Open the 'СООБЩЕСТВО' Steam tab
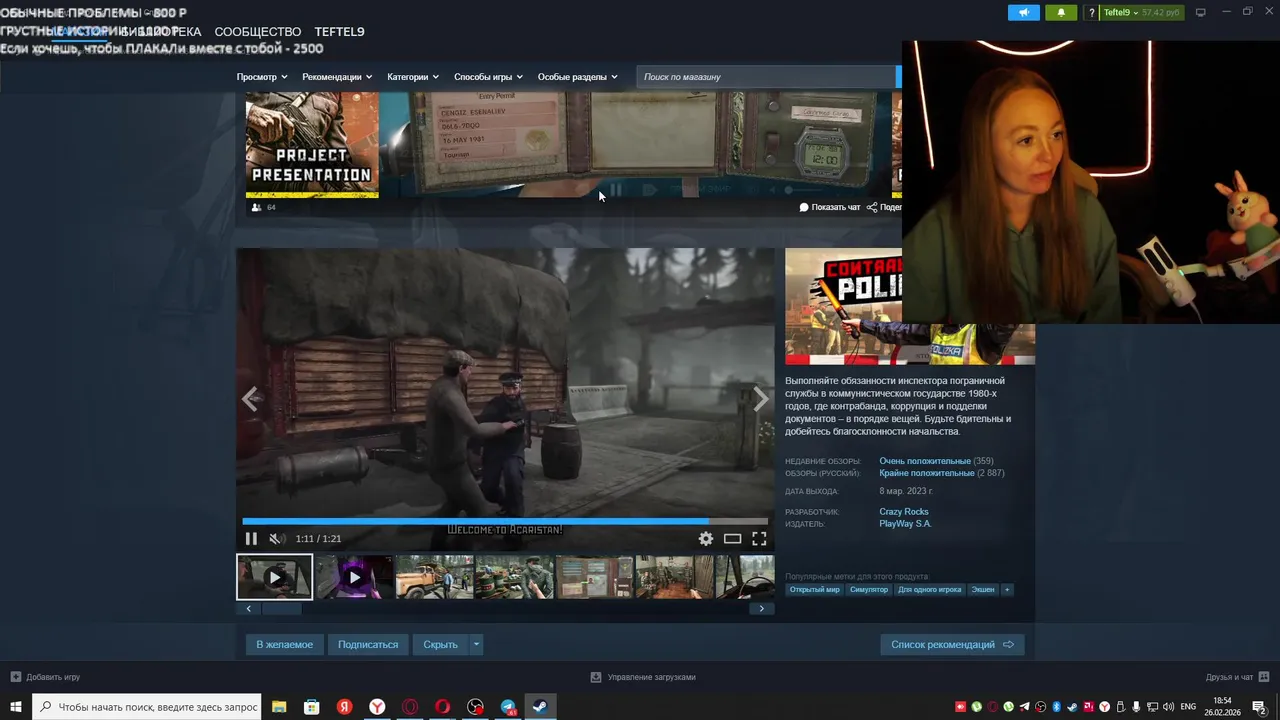 (257, 32)
